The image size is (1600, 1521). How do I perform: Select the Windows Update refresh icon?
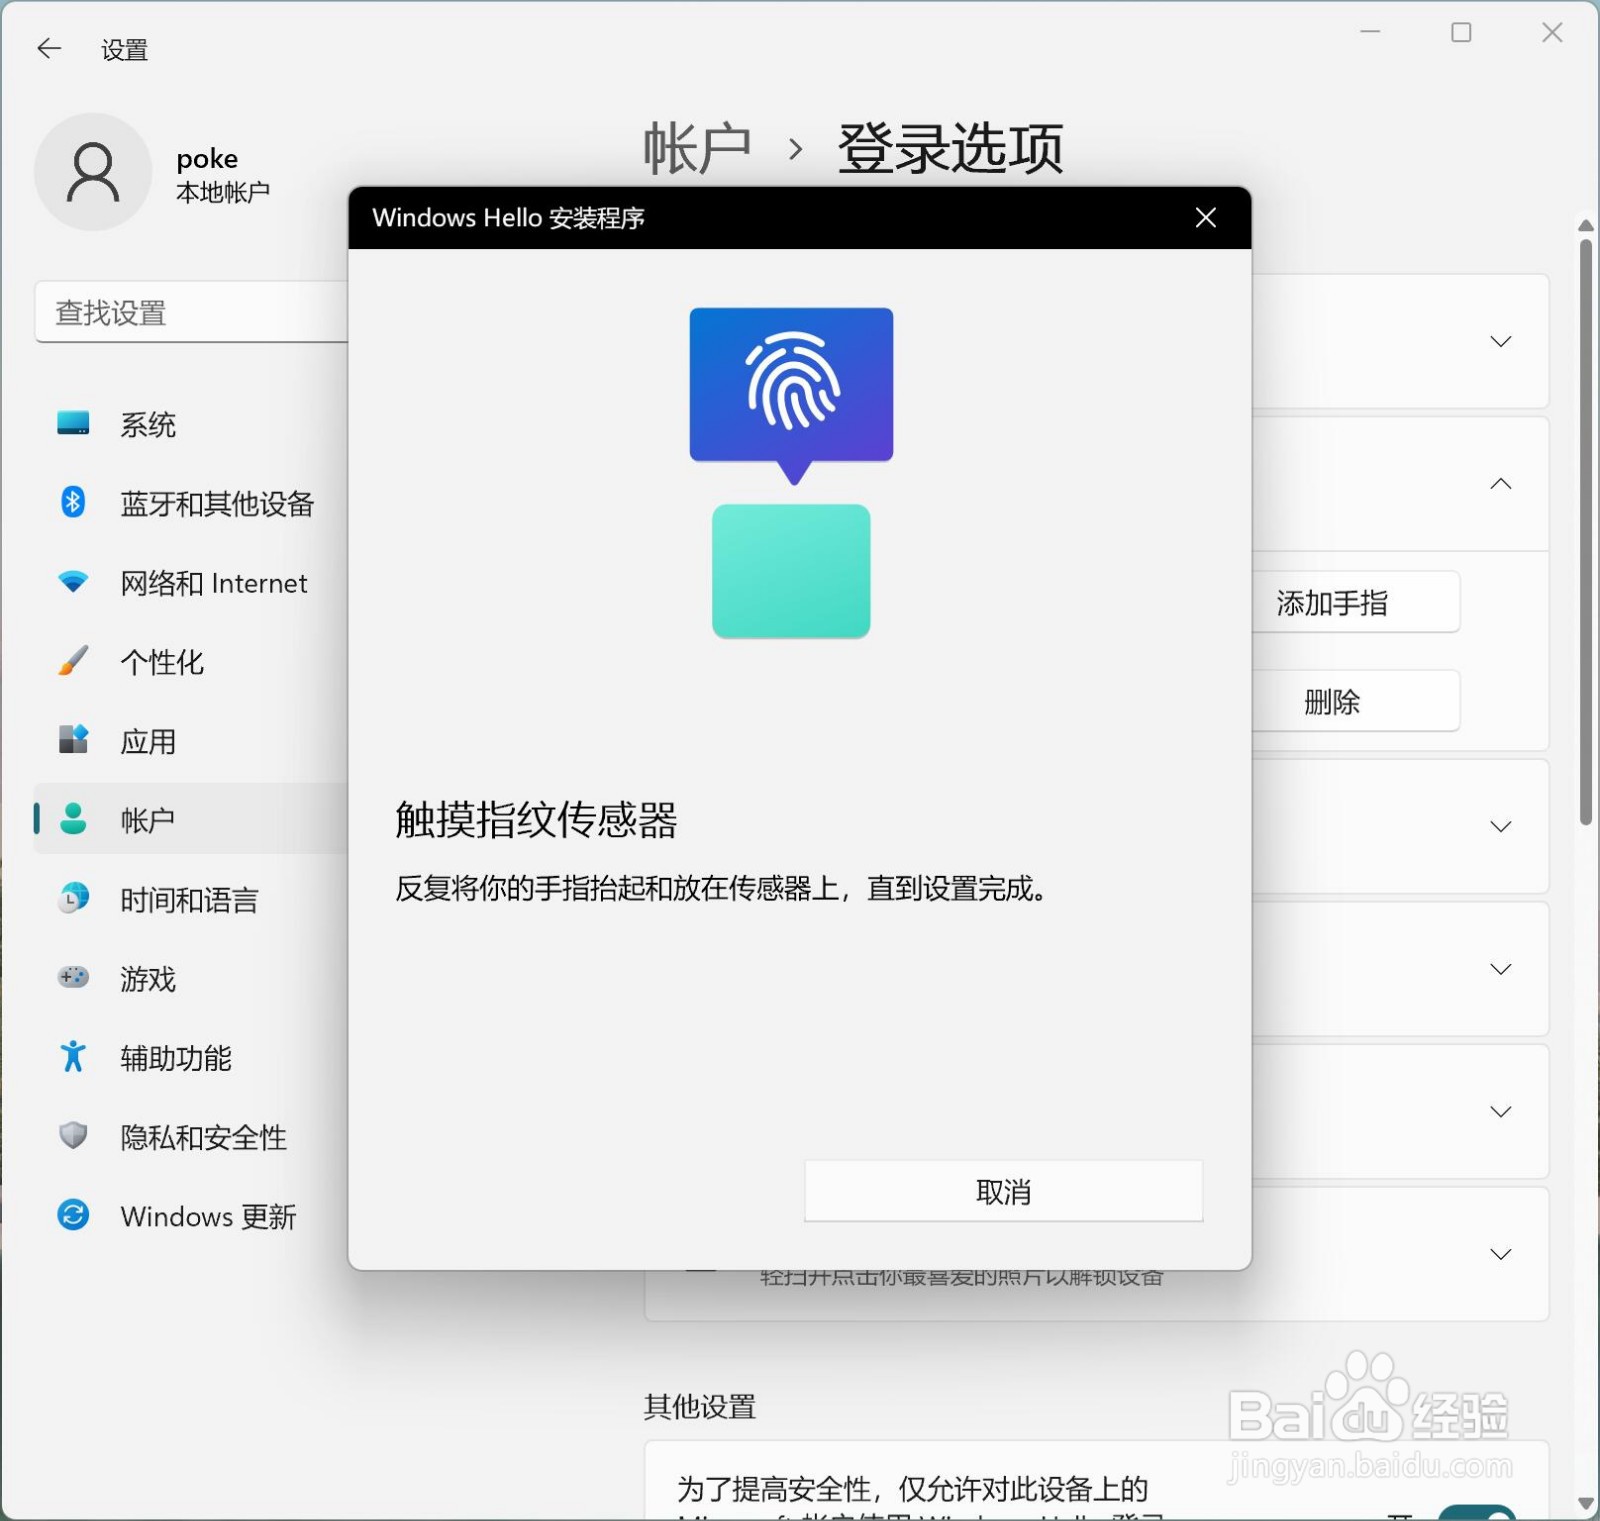tap(73, 1215)
